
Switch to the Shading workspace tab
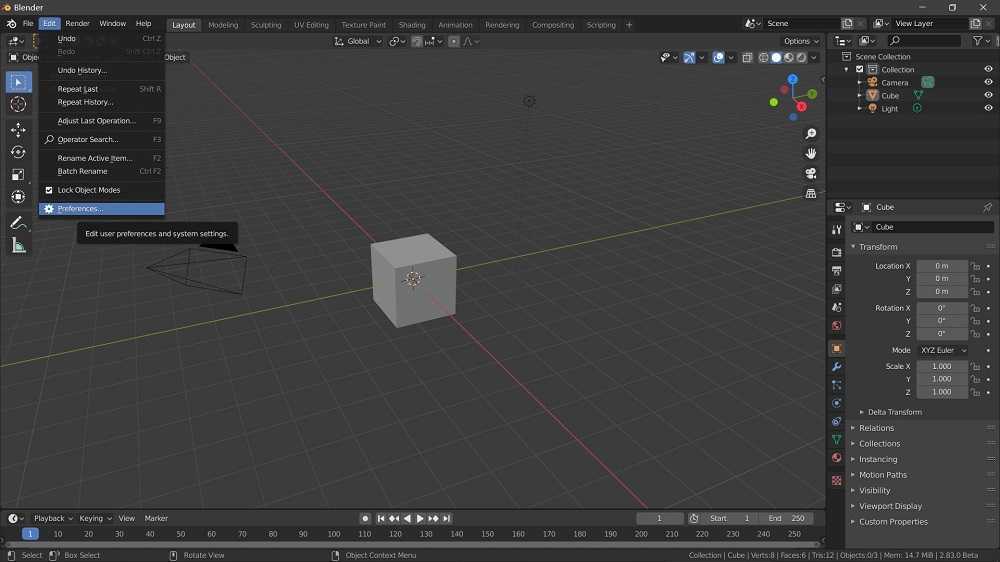point(412,25)
